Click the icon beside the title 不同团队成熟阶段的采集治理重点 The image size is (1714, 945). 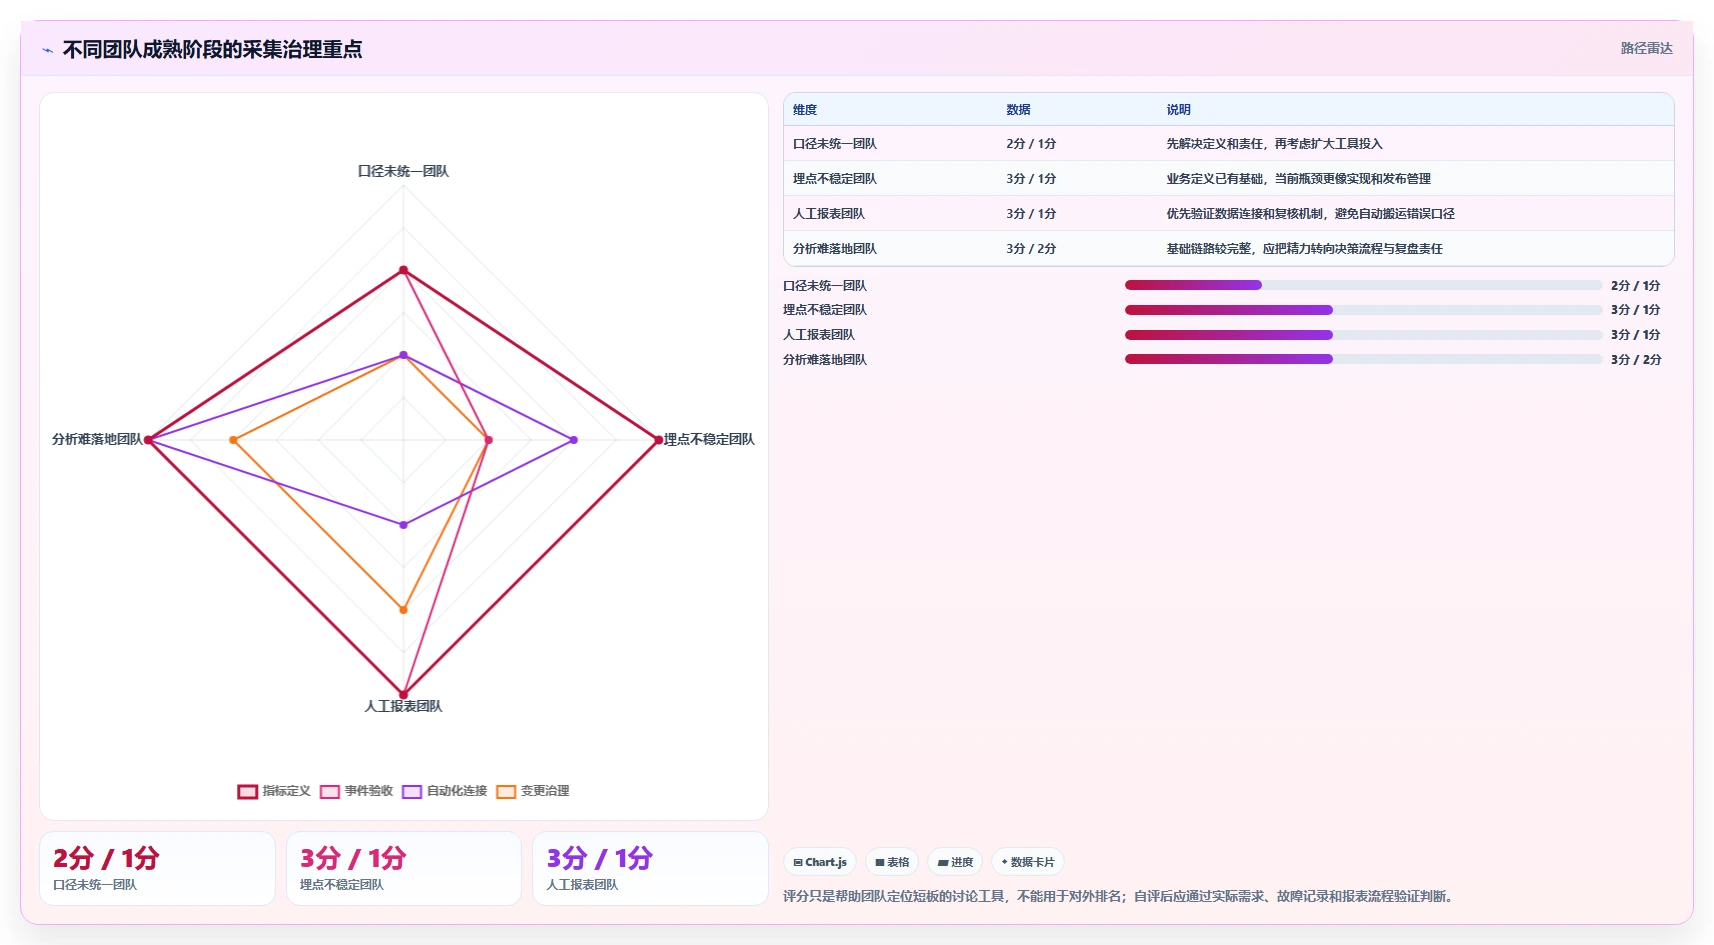coord(47,50)
